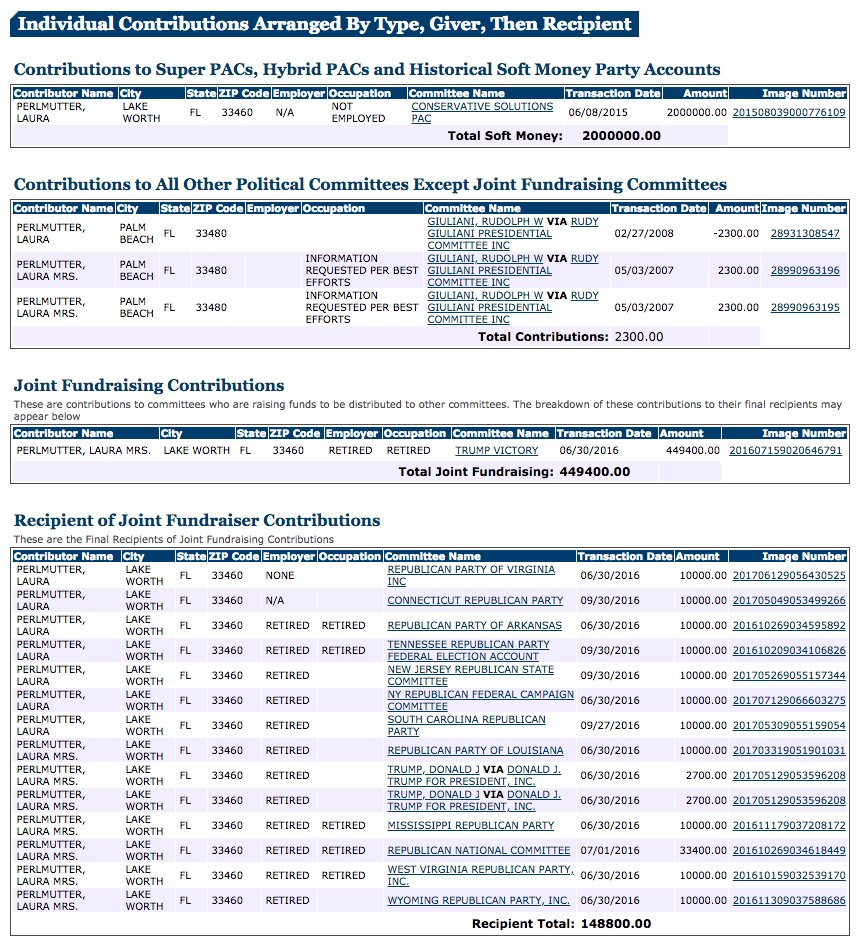Click the 'Contributions to All Other Political Committees' heading
Screen dimensions: 864x947
coord(370,184)
